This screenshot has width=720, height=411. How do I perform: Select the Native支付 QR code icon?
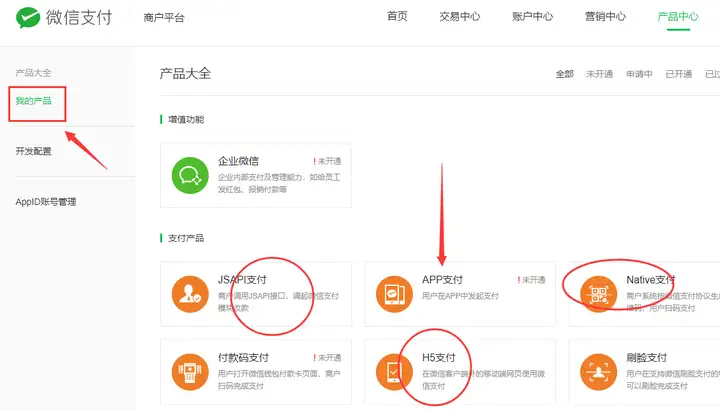[x=598, y=294]
